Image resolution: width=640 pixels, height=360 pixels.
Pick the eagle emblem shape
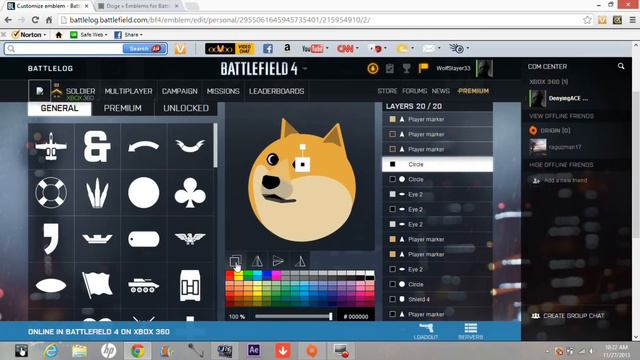(190, 238)
